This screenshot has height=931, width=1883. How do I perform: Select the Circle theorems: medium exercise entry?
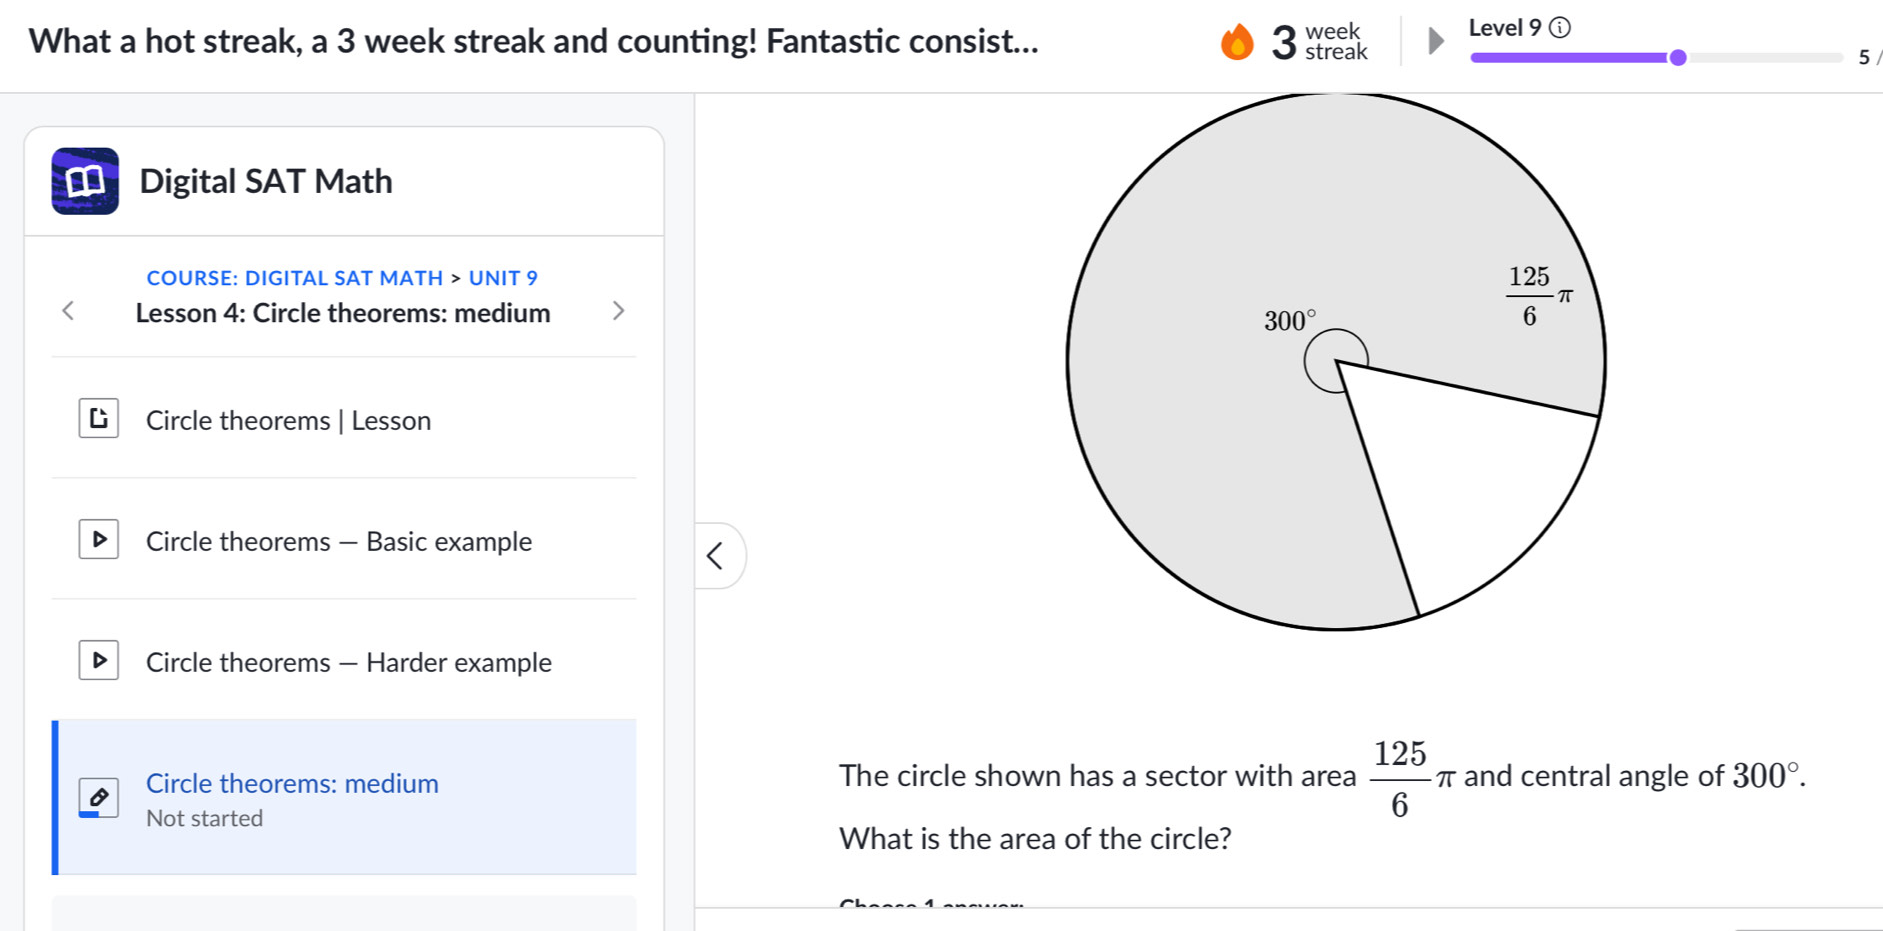tap(292, 783)
